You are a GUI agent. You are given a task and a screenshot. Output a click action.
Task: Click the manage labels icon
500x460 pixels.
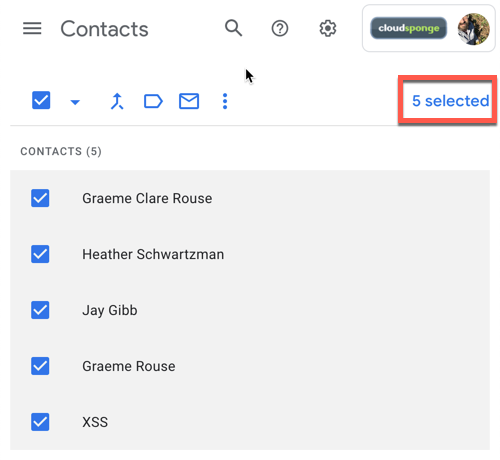(x=153, y=101)
